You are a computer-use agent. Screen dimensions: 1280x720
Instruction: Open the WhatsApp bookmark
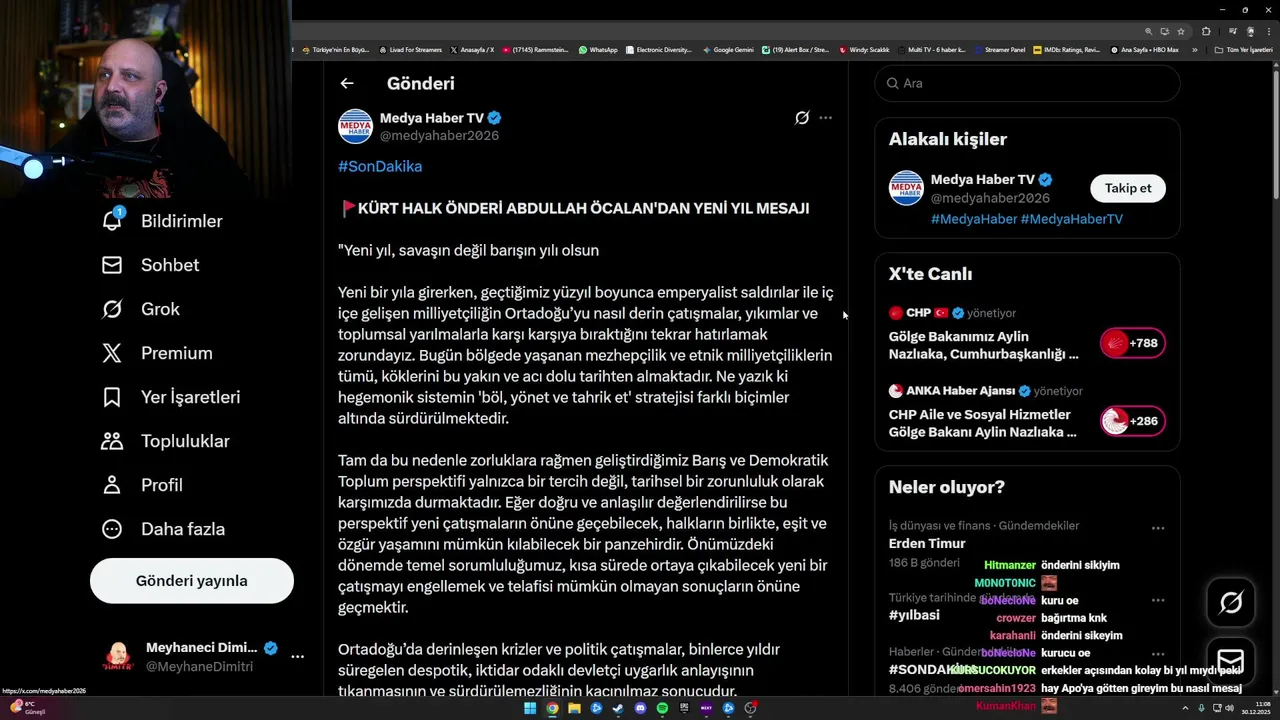(x=598, y=50)
